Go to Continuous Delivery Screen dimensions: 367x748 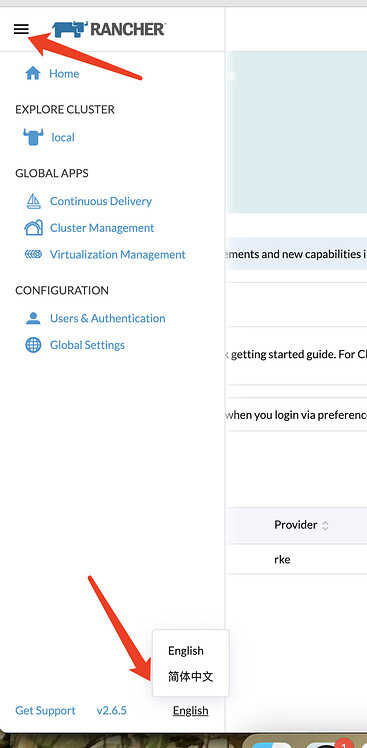coord(101,201)
